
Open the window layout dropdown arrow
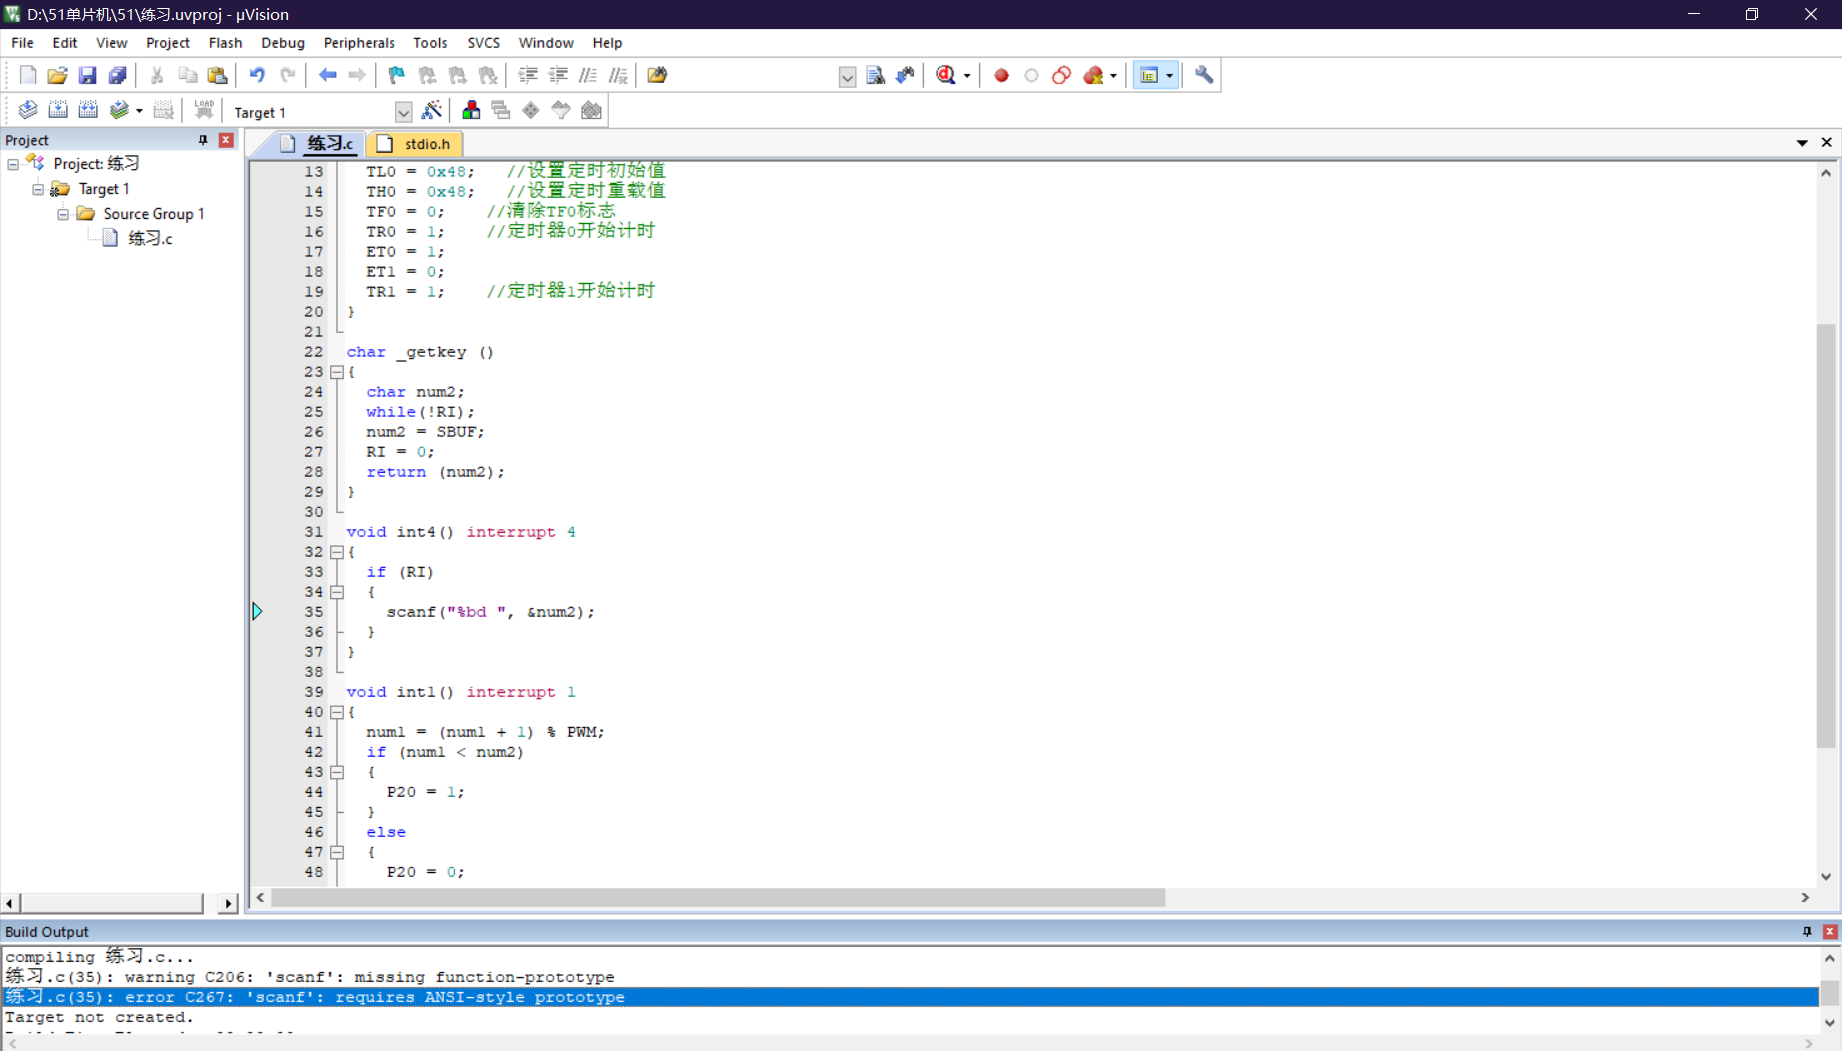coord(1169,76)
